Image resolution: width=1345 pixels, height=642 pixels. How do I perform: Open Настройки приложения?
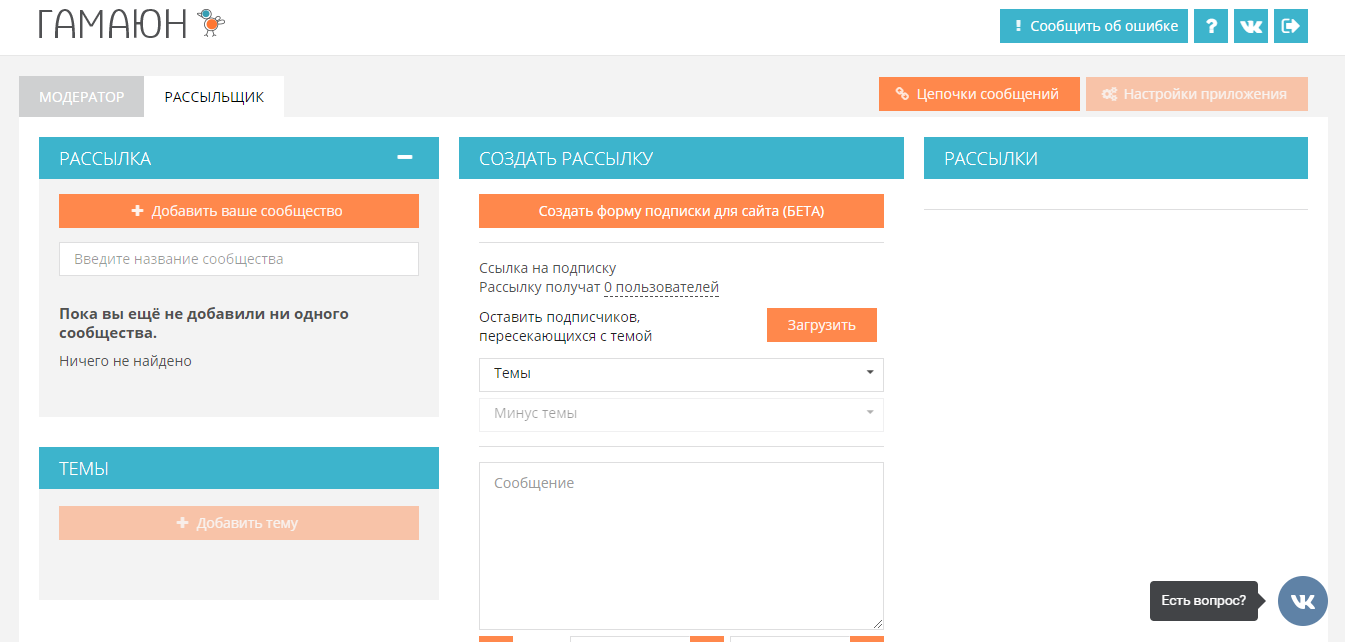click(1195, 94)
